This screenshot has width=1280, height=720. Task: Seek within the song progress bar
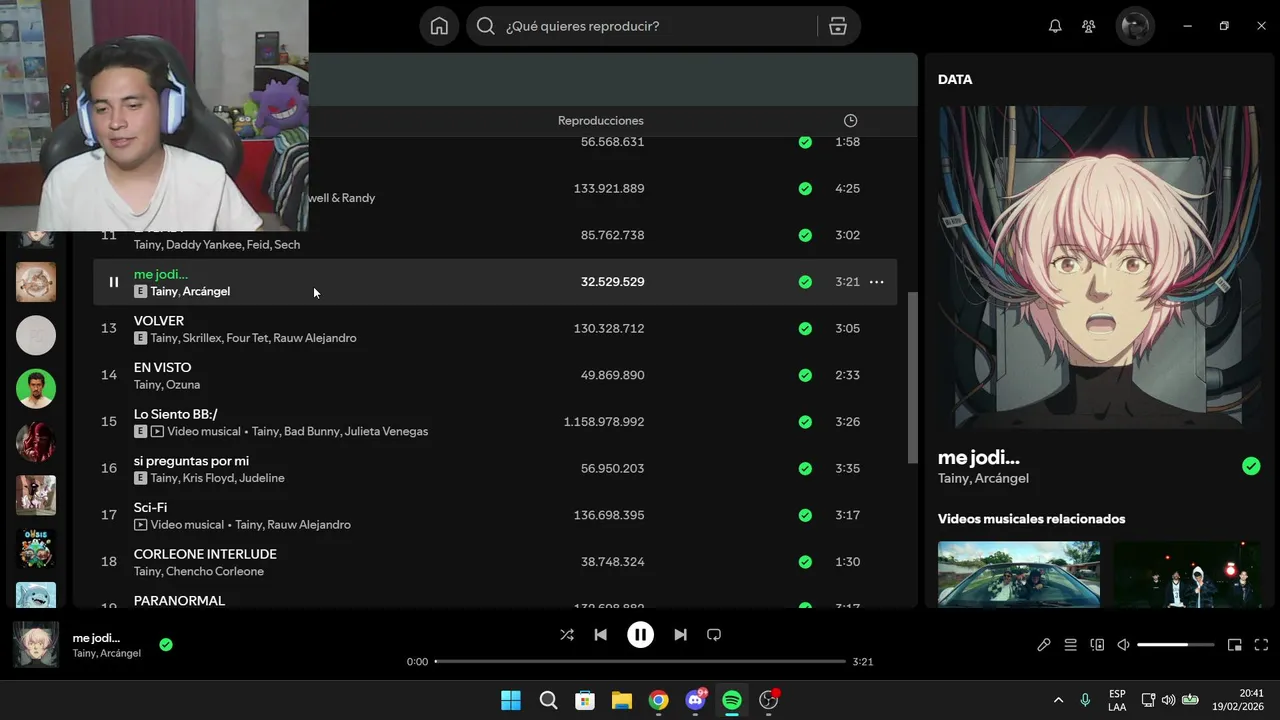640,662
